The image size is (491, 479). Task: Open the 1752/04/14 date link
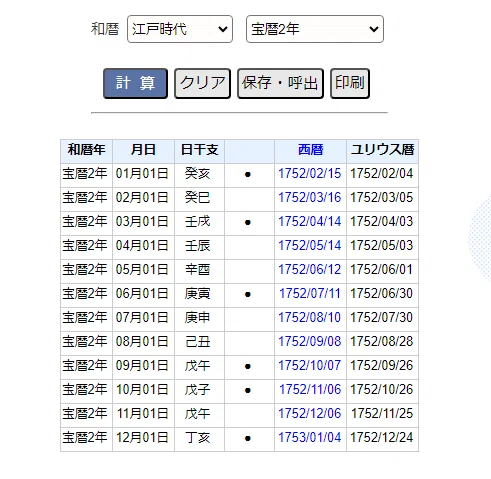(x=310, y=222)
